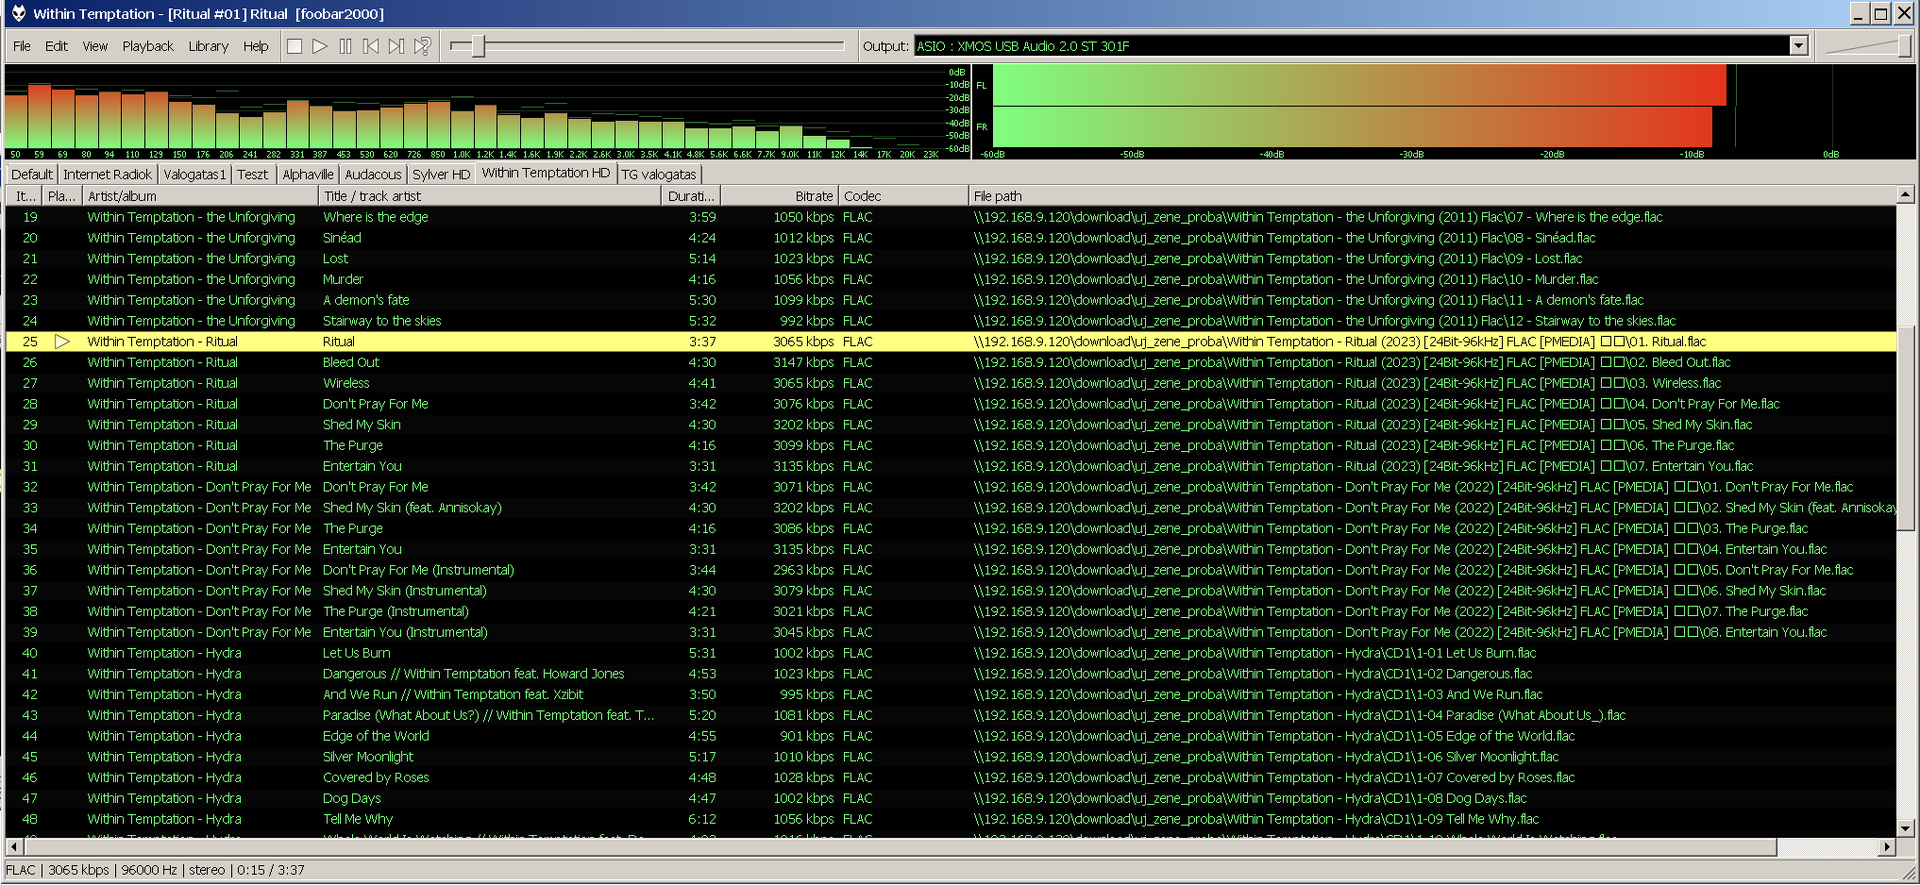Viewport: 1920px width, 885px height.
Task: Select track 'Where is the edge'
Action: tap(951, 217)
